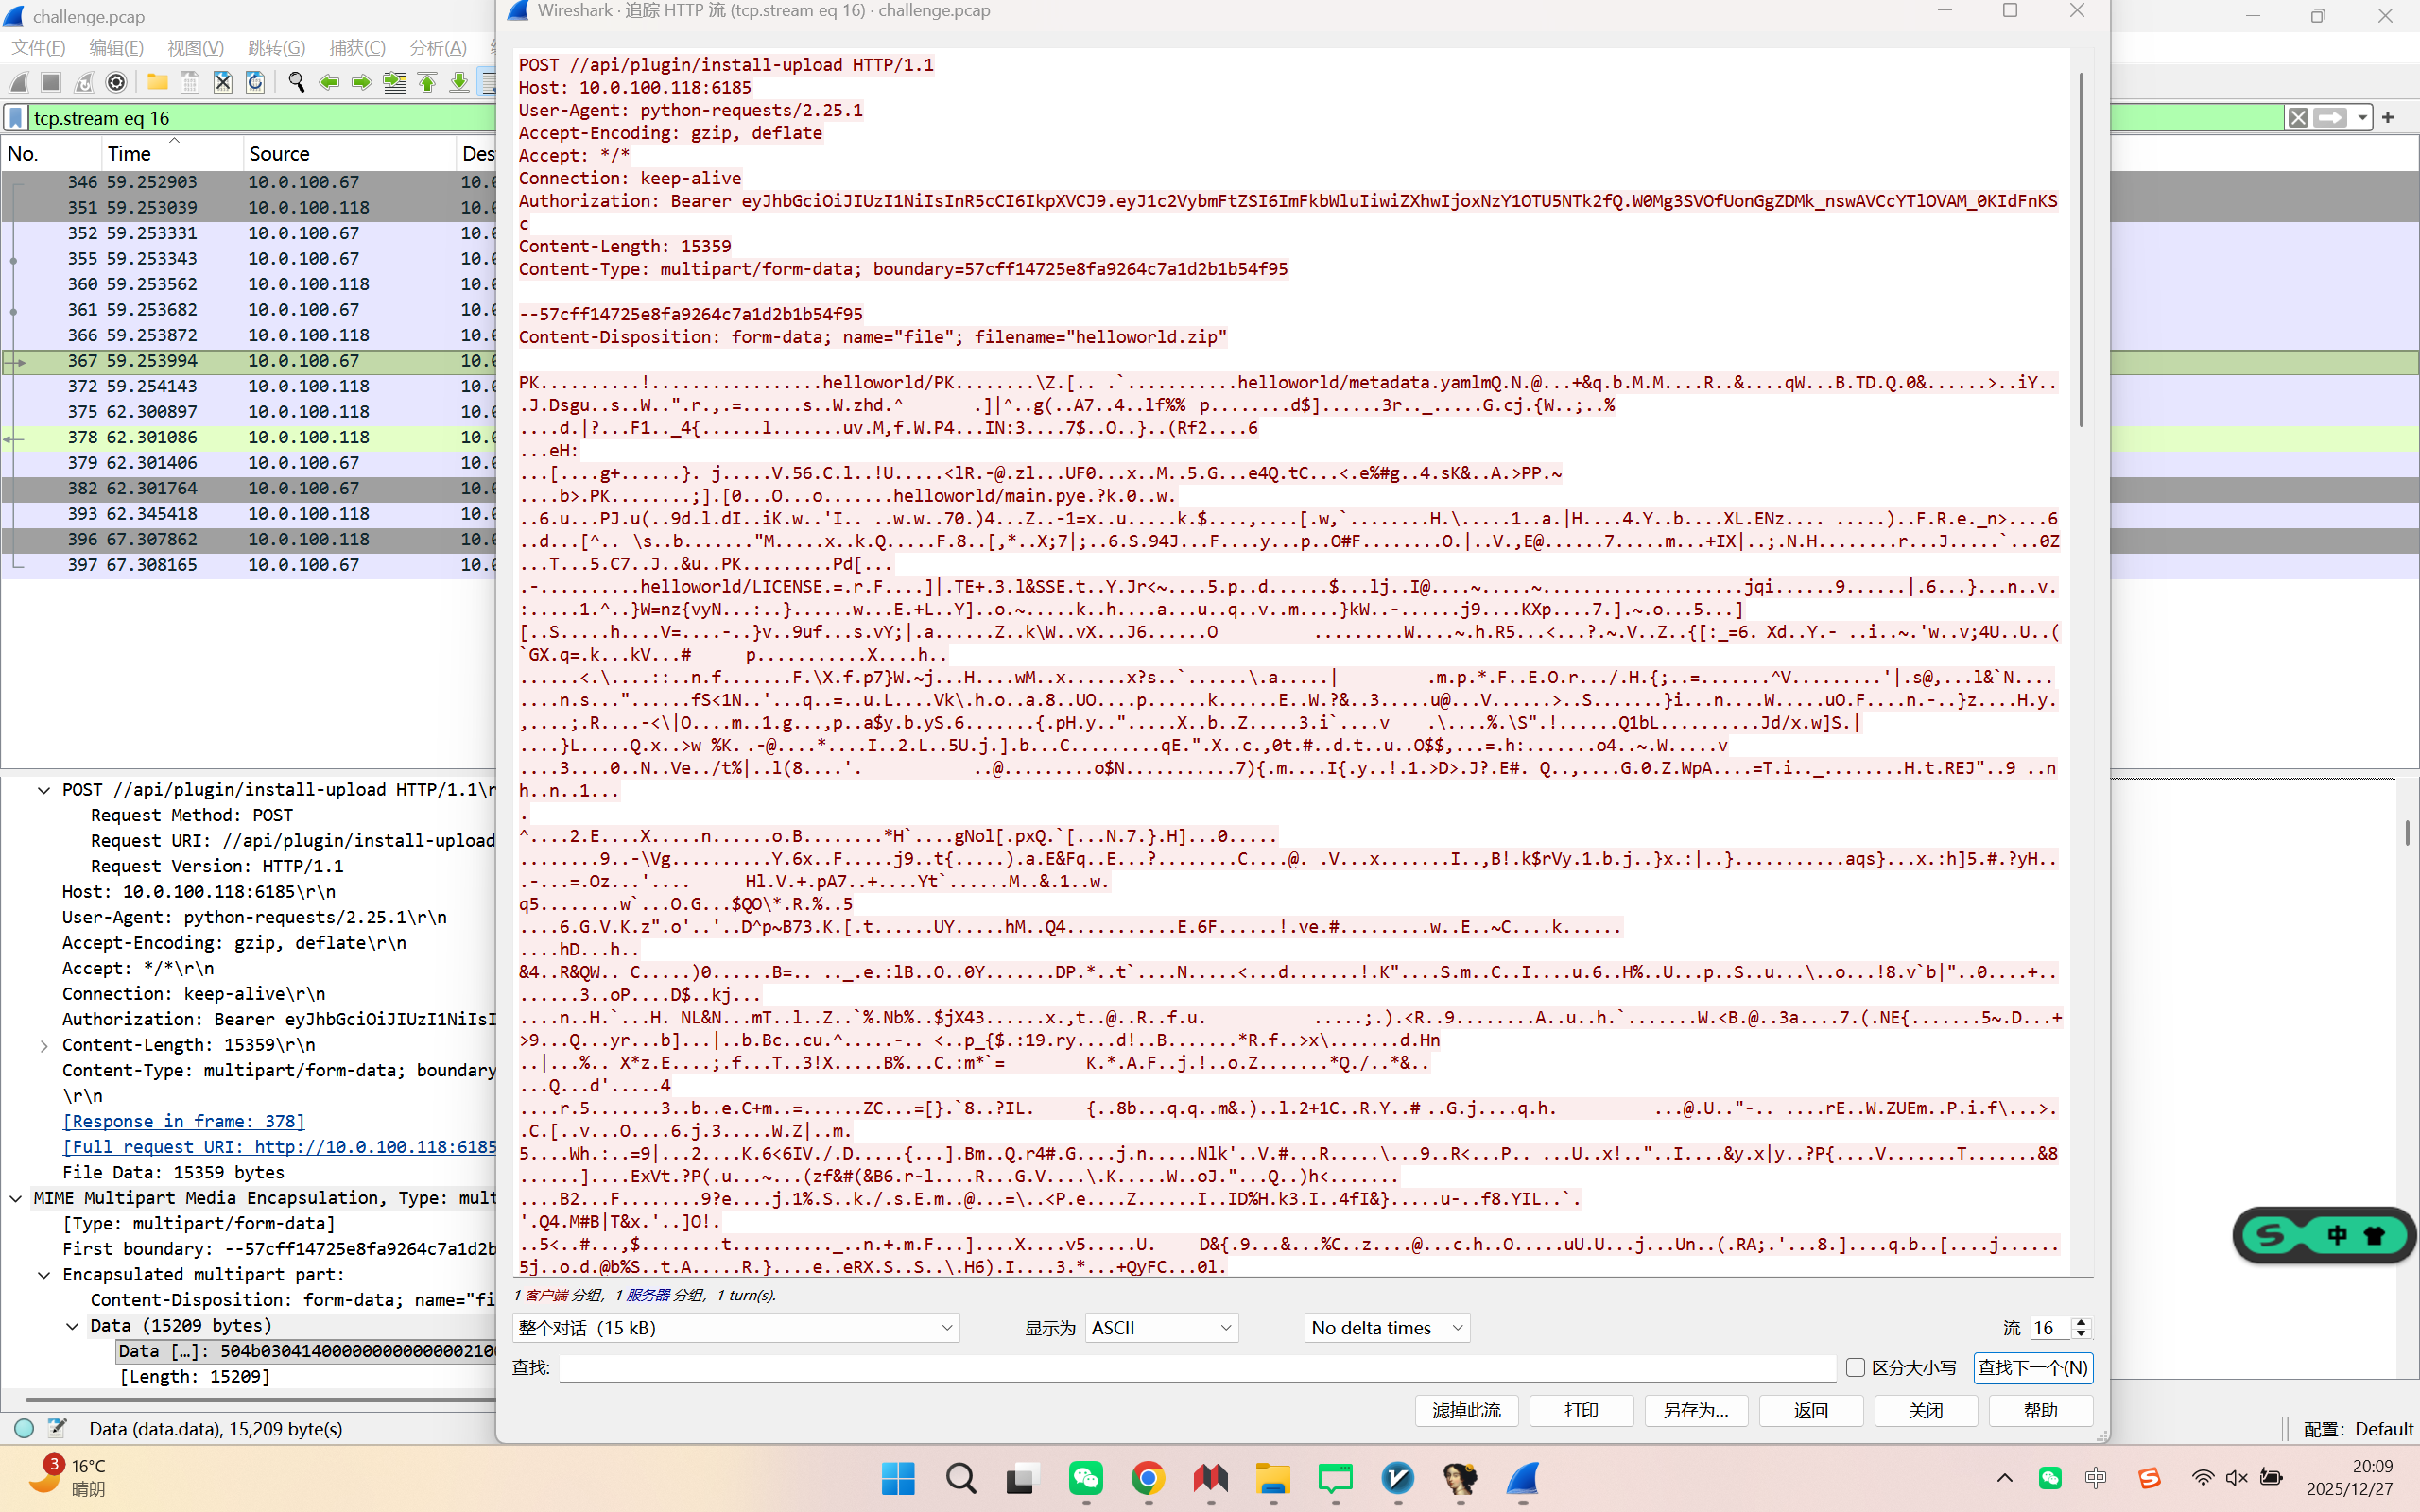Click the display filter bookmark icon

[16, 118]
